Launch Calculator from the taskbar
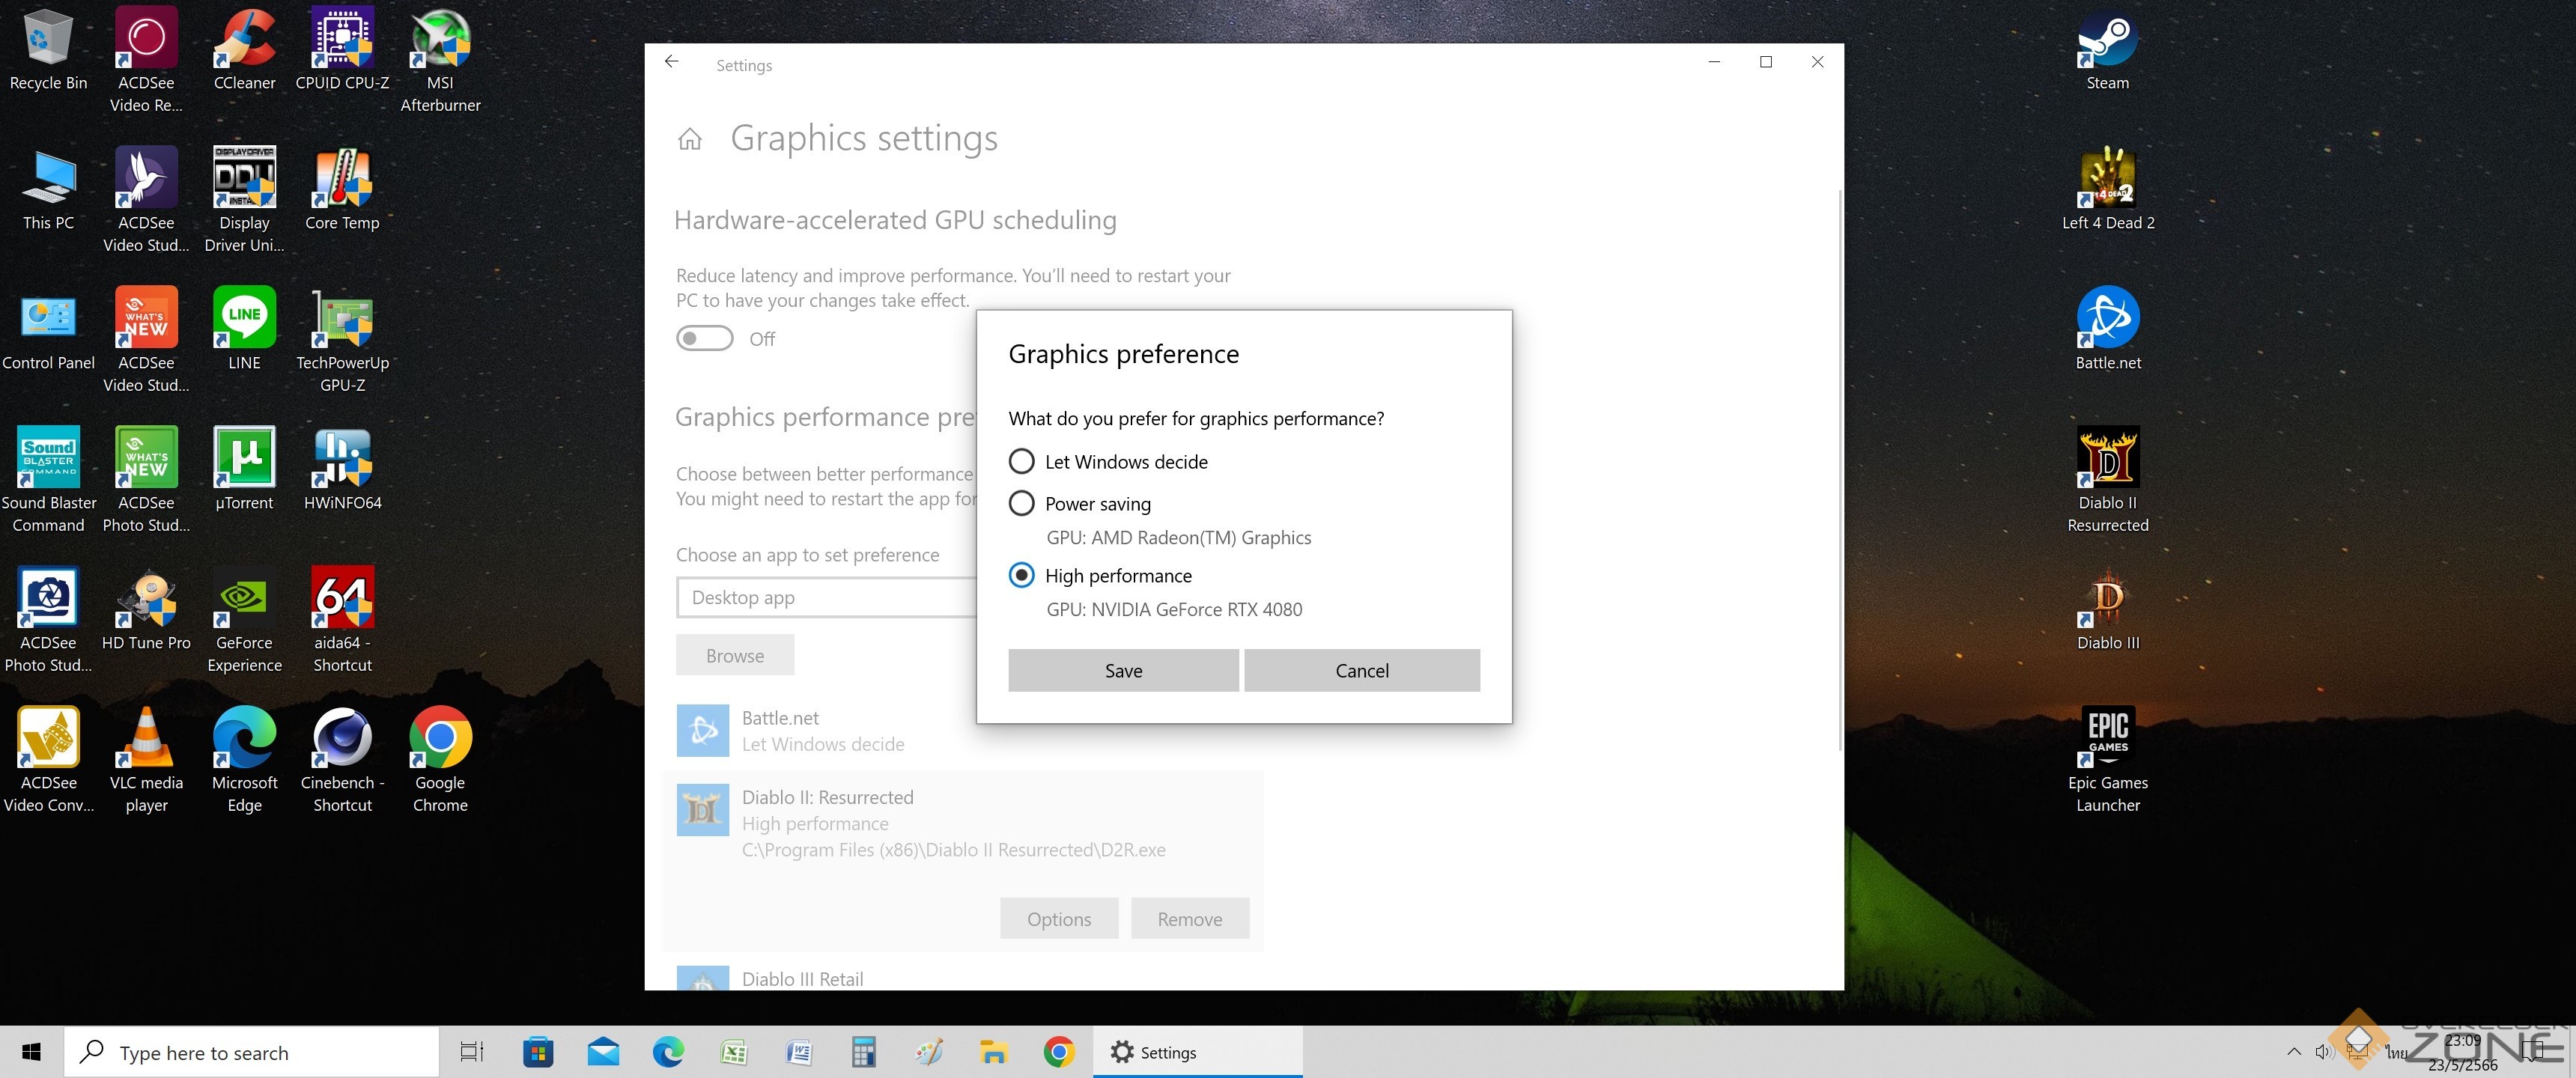The image size is (2576, 1078). click(864, 1052)
